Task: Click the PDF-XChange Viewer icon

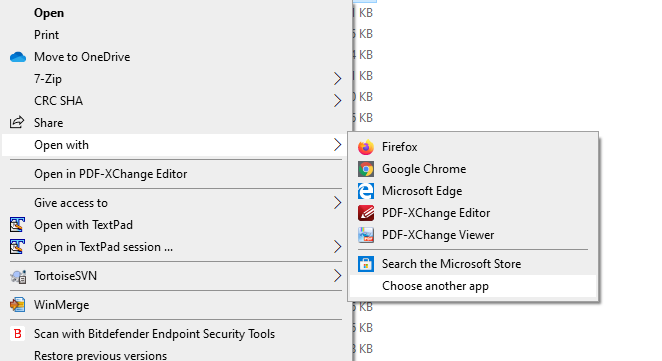Action: coord(366,235)
